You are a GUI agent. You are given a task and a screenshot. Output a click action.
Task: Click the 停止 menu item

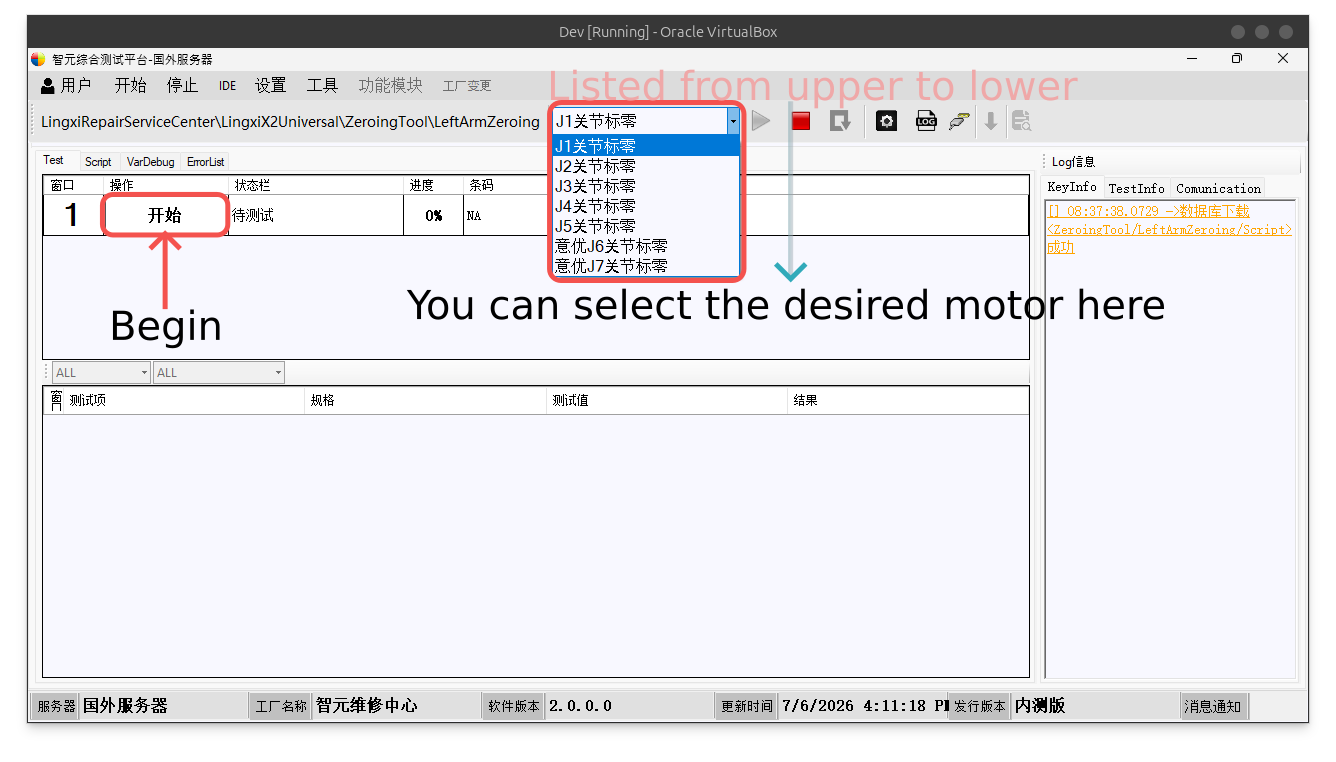[182, 86]
